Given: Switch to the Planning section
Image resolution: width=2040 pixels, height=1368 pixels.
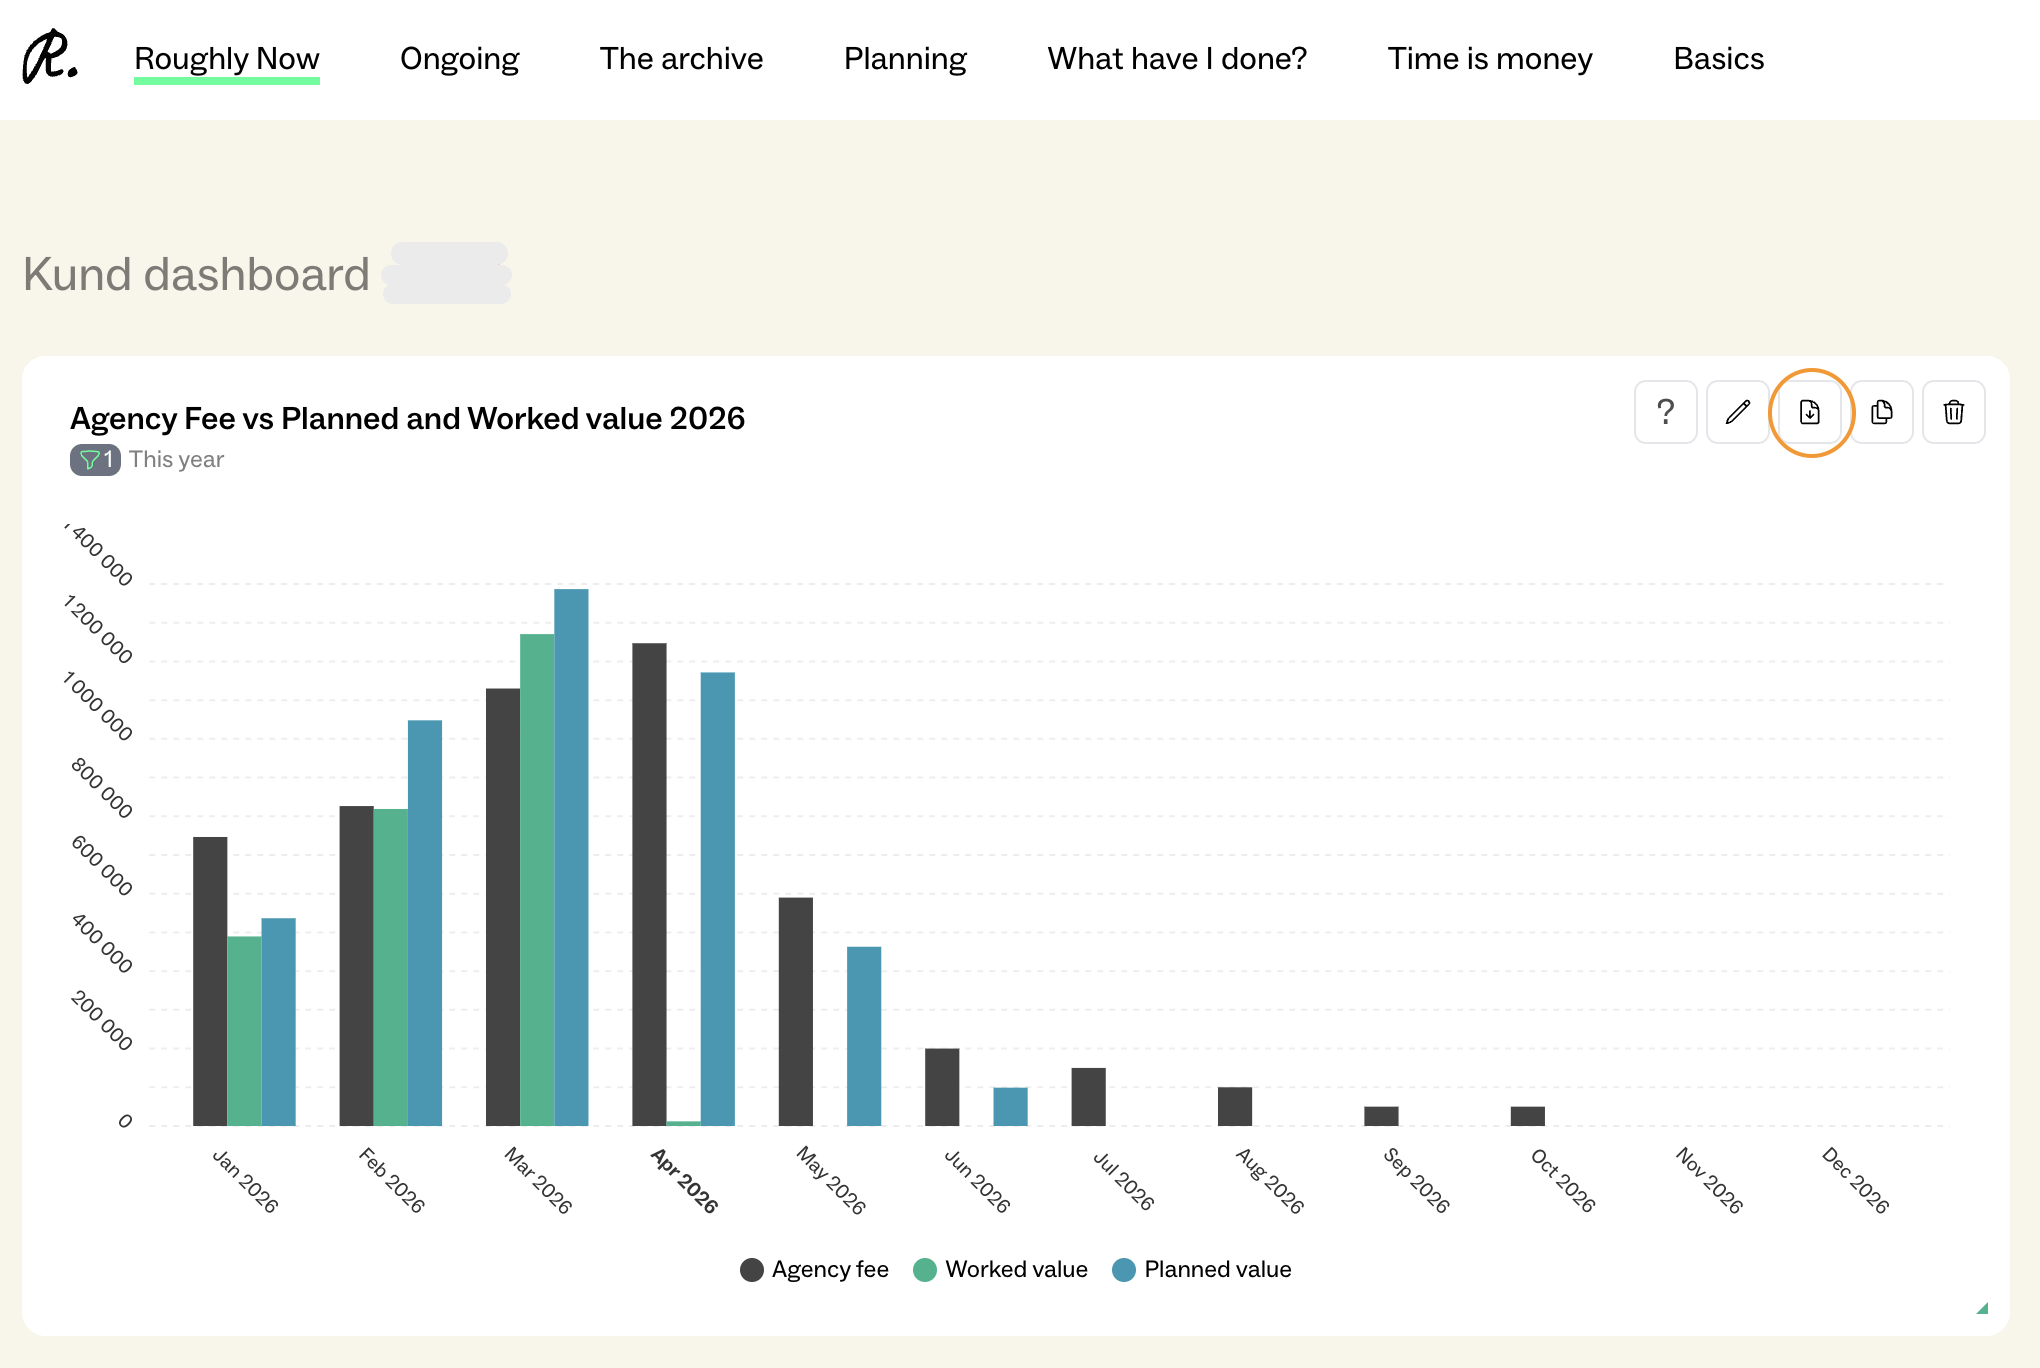Looking at the screenshot, I should pos(905,59).
